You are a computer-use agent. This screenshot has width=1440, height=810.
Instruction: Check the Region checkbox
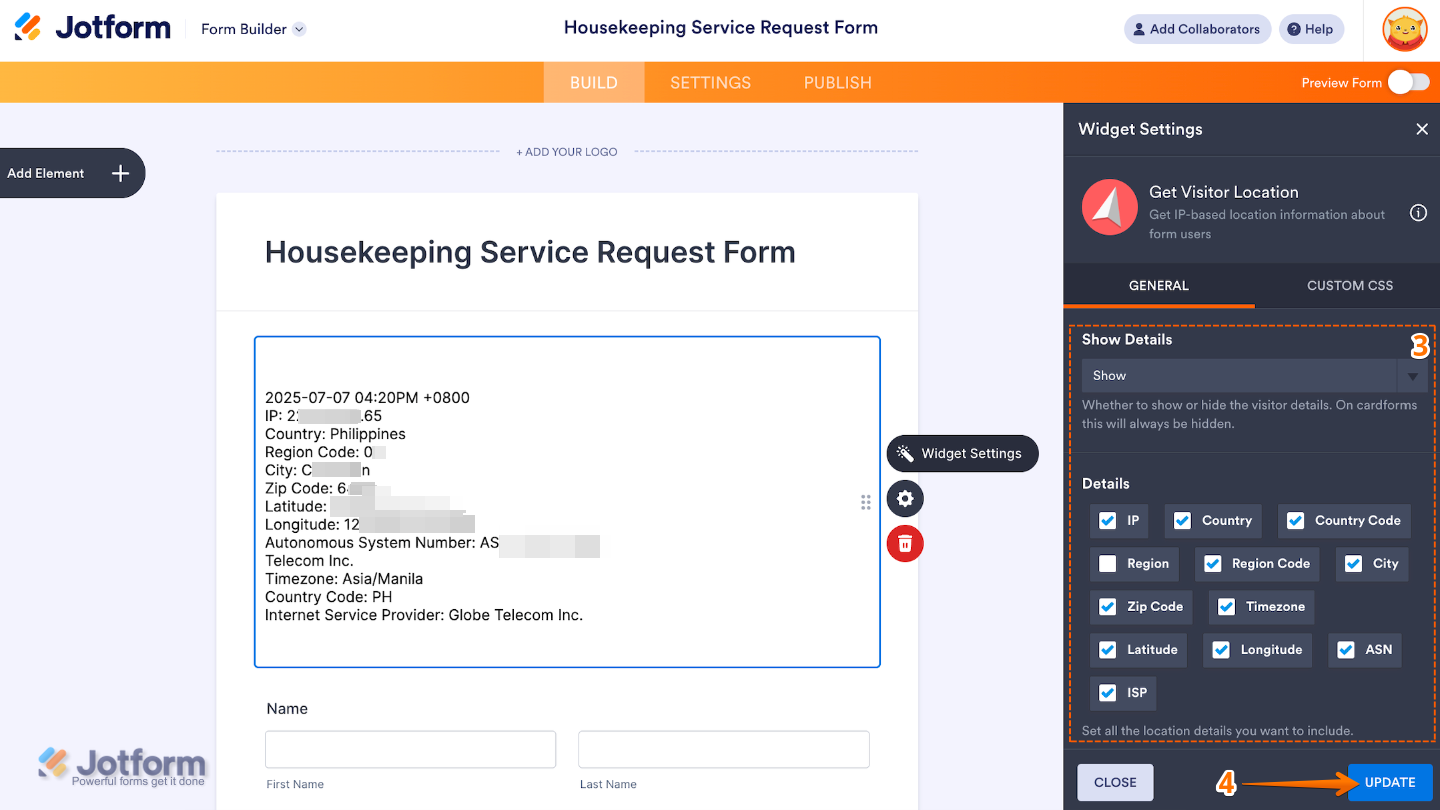pyautogui.click(x=1108, y=564)
